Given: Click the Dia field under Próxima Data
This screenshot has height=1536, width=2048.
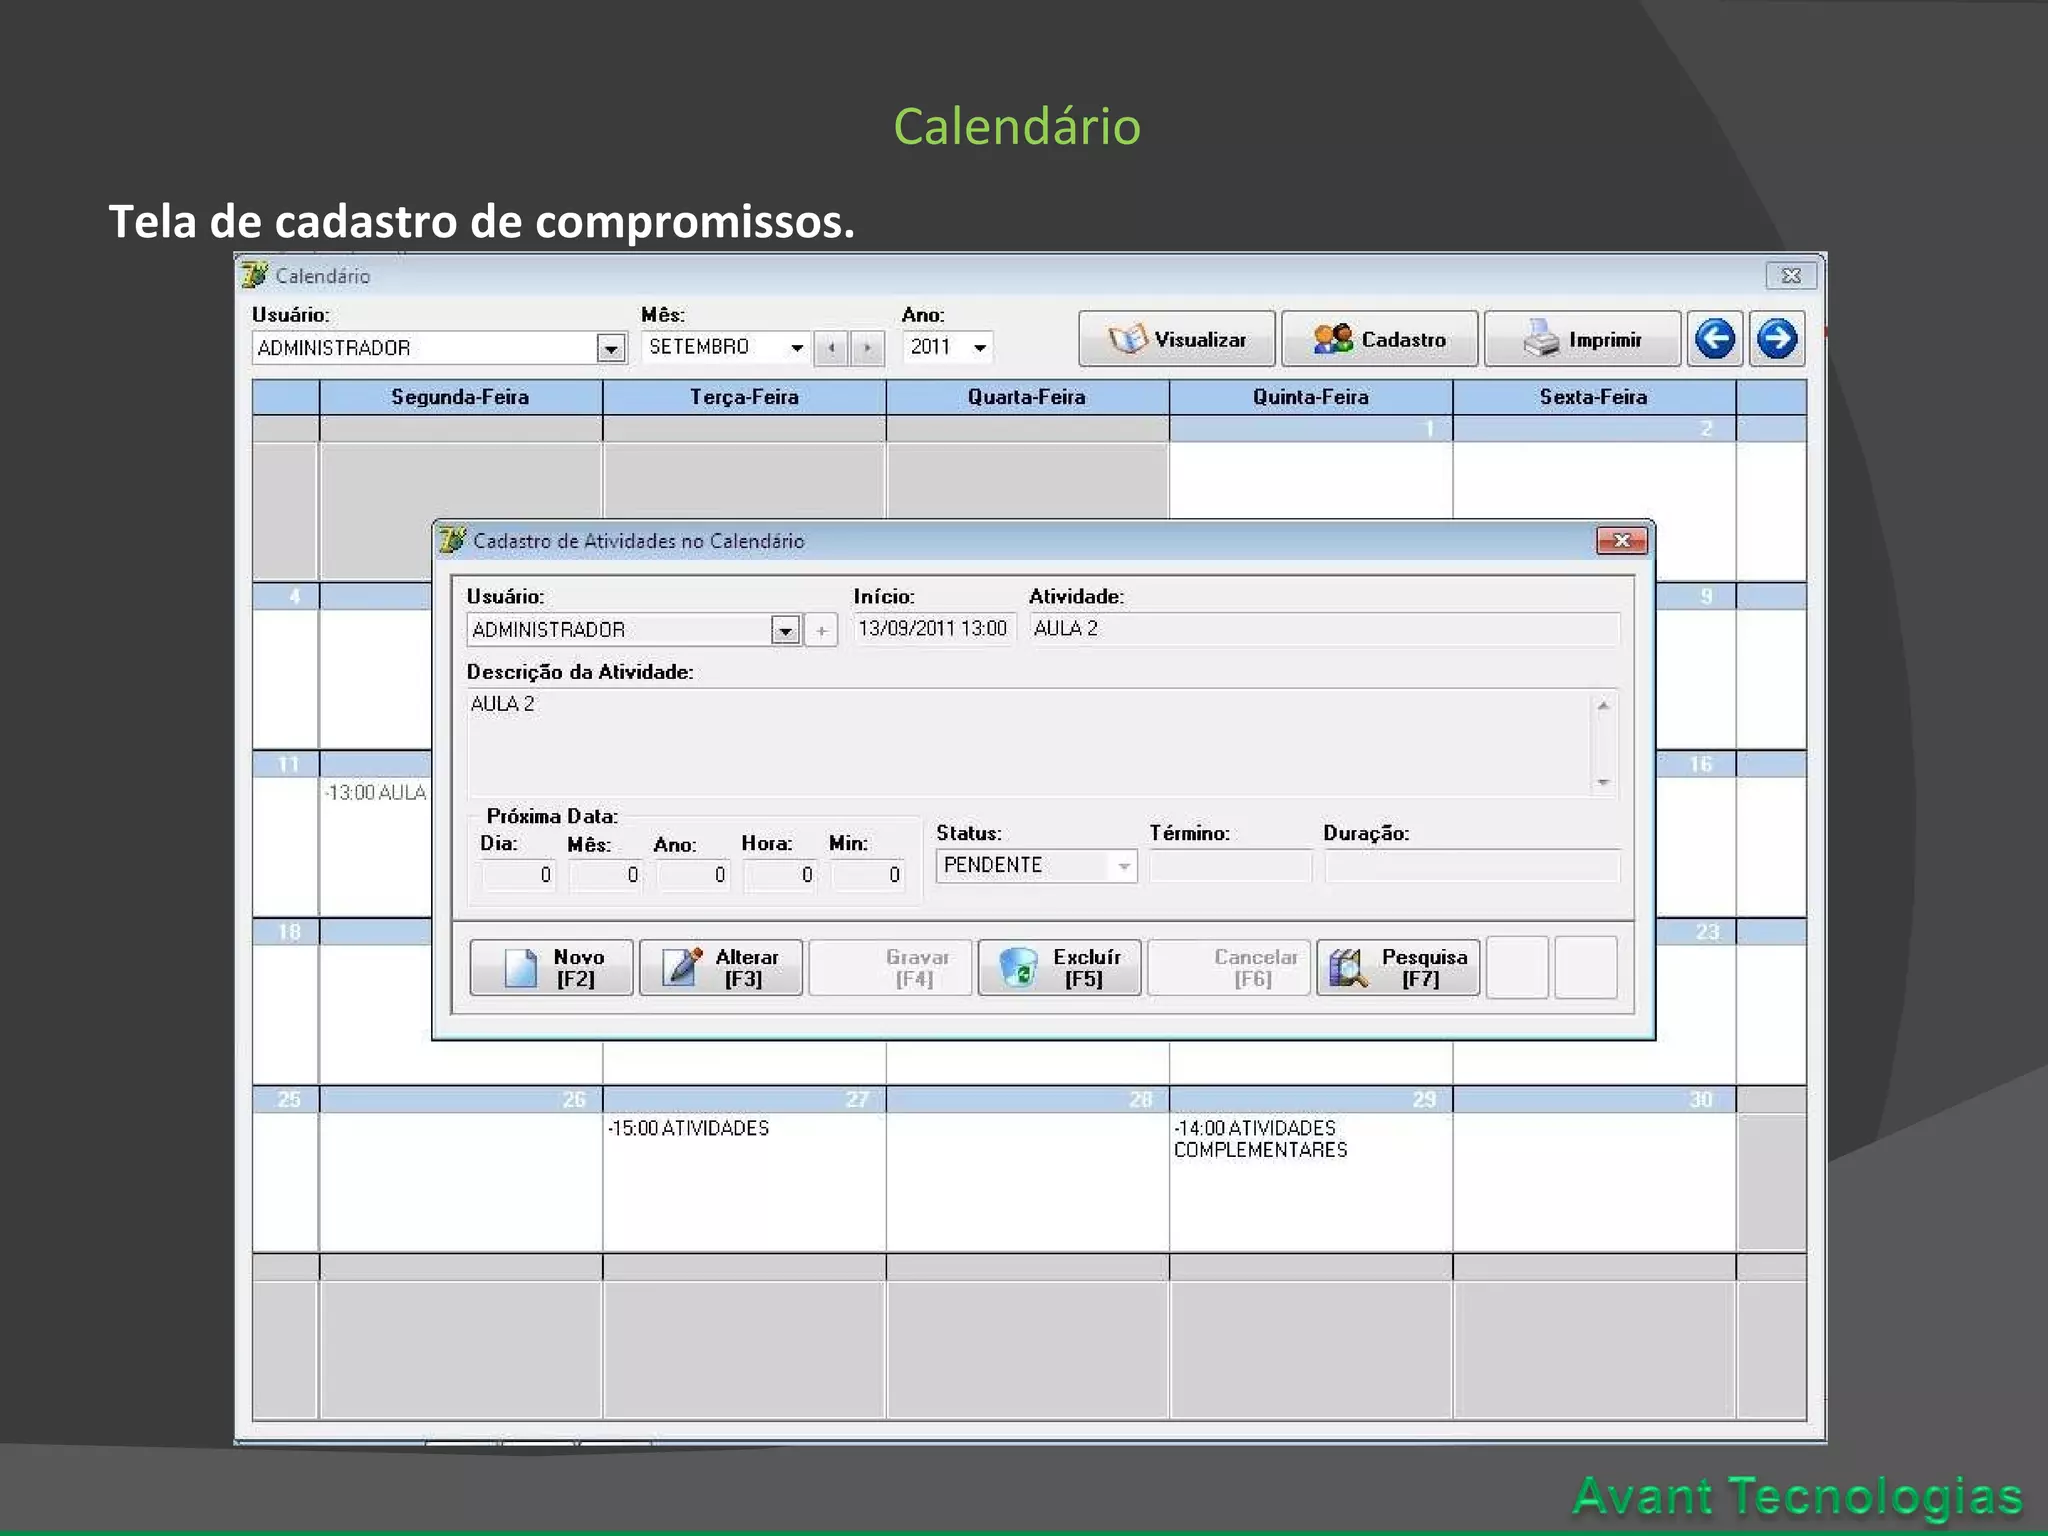Looking at the screenshot, I should point(519,875).
